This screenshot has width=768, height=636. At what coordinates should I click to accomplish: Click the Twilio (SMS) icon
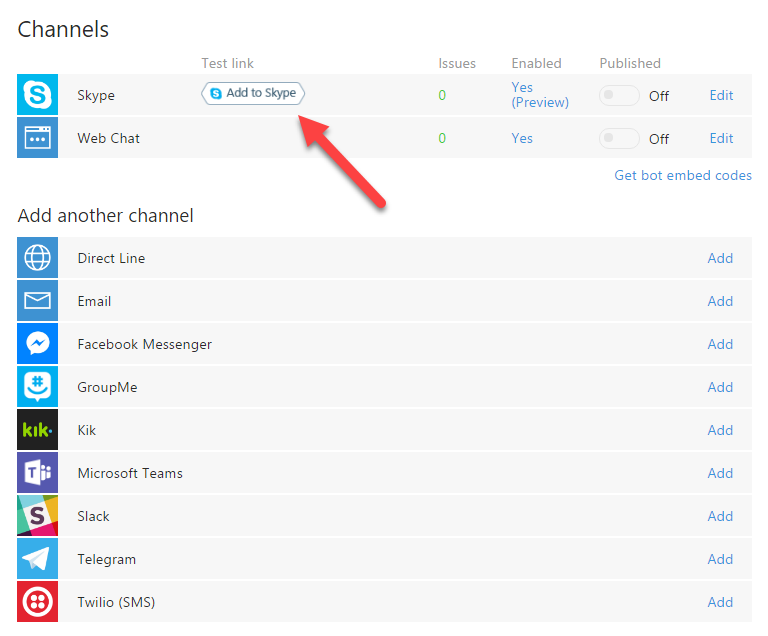click(x=38, y=602)
